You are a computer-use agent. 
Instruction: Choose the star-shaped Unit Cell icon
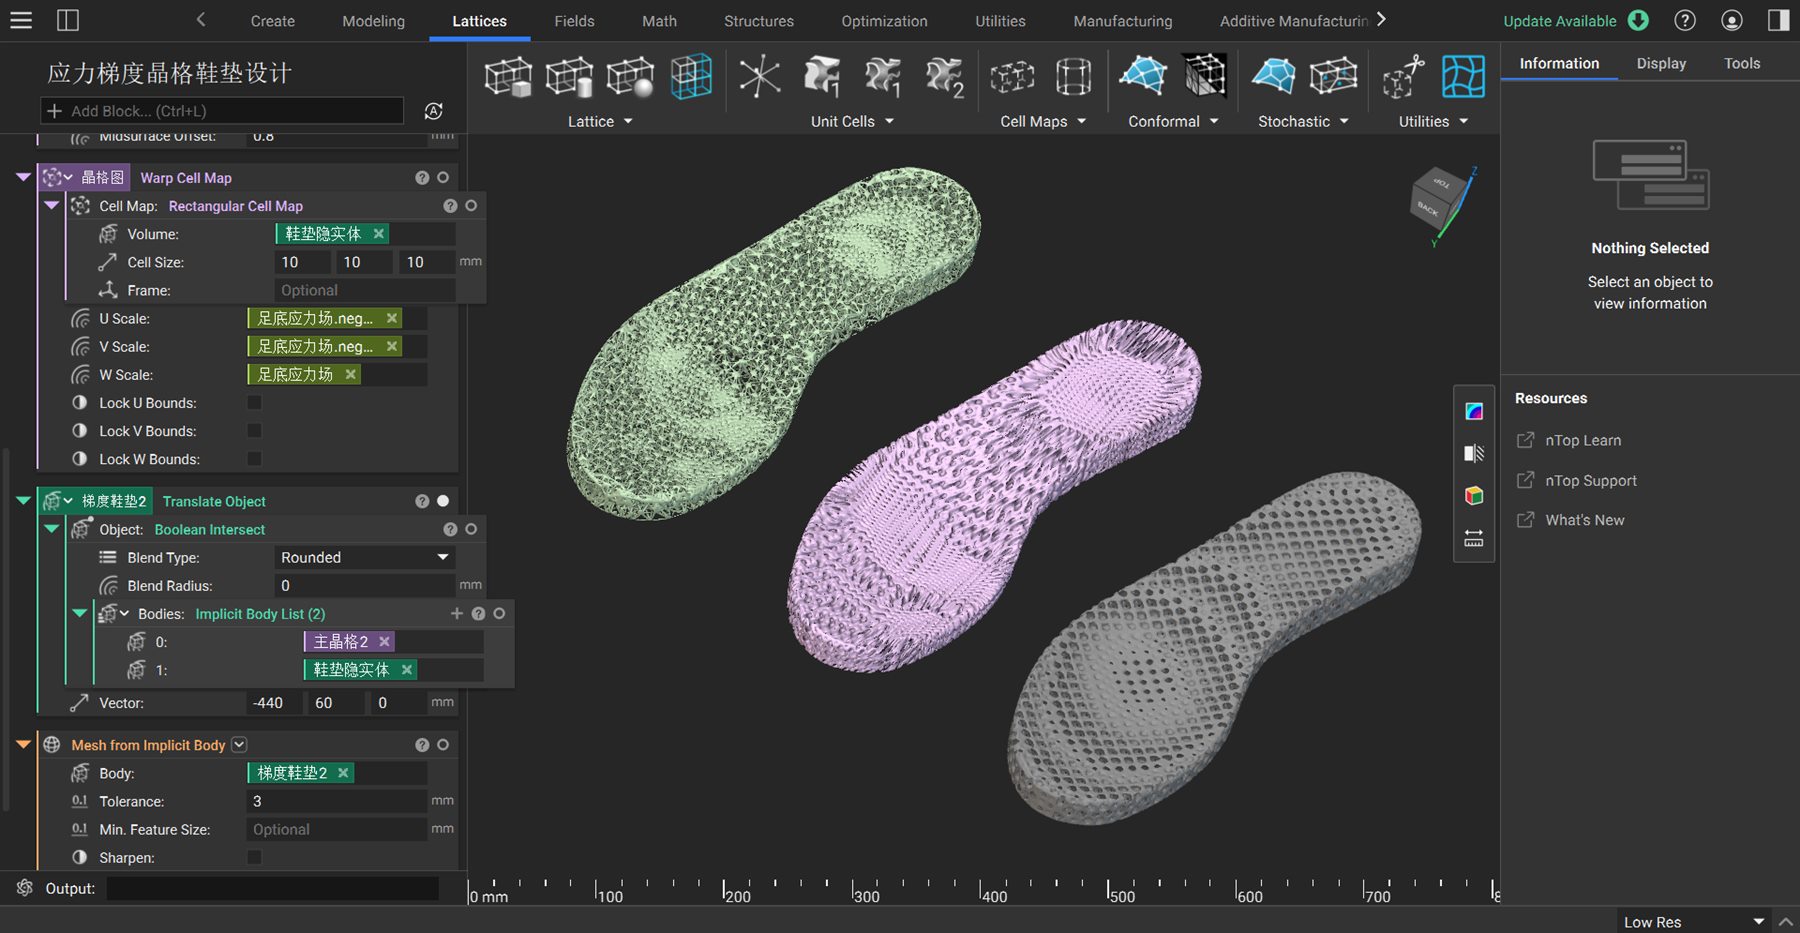click(x=760, y=77)
